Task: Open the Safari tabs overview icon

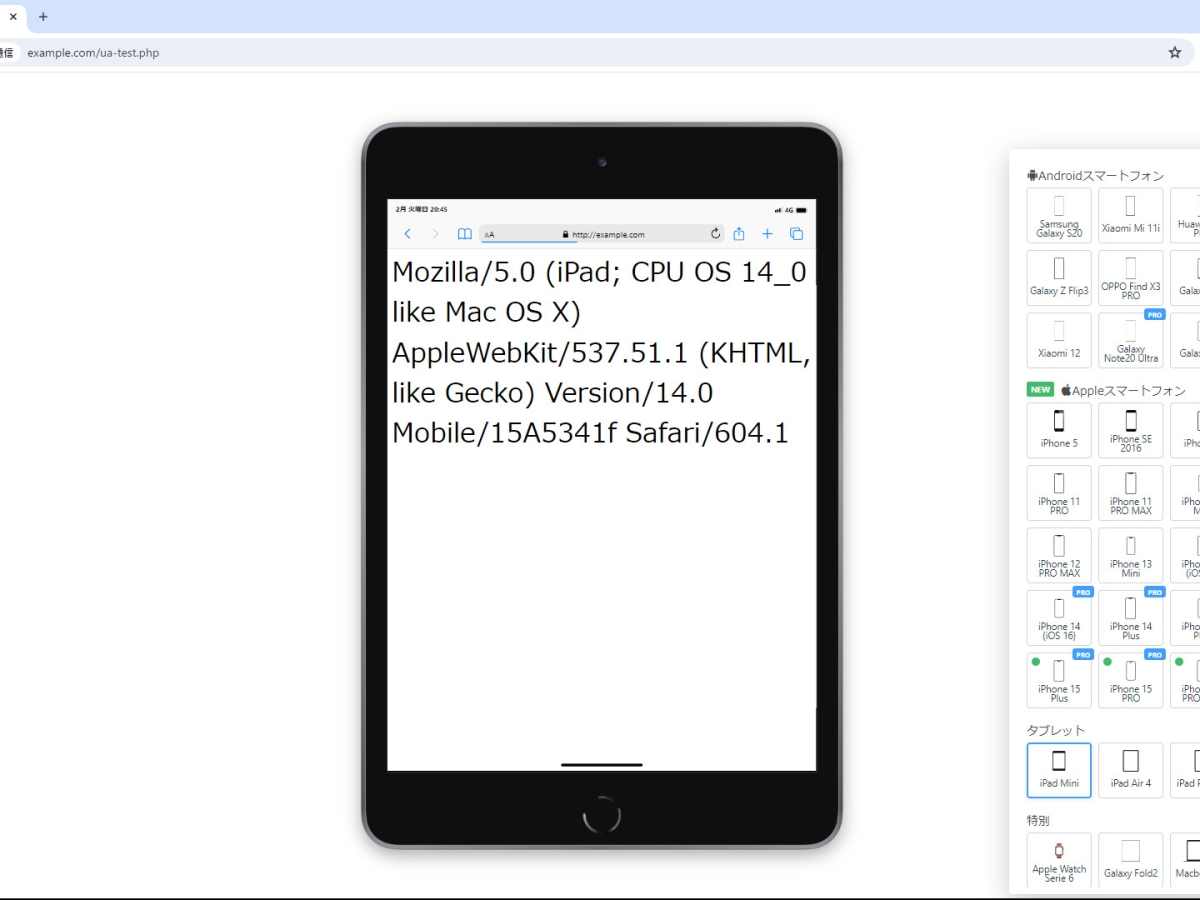Action: click(796, 234)
